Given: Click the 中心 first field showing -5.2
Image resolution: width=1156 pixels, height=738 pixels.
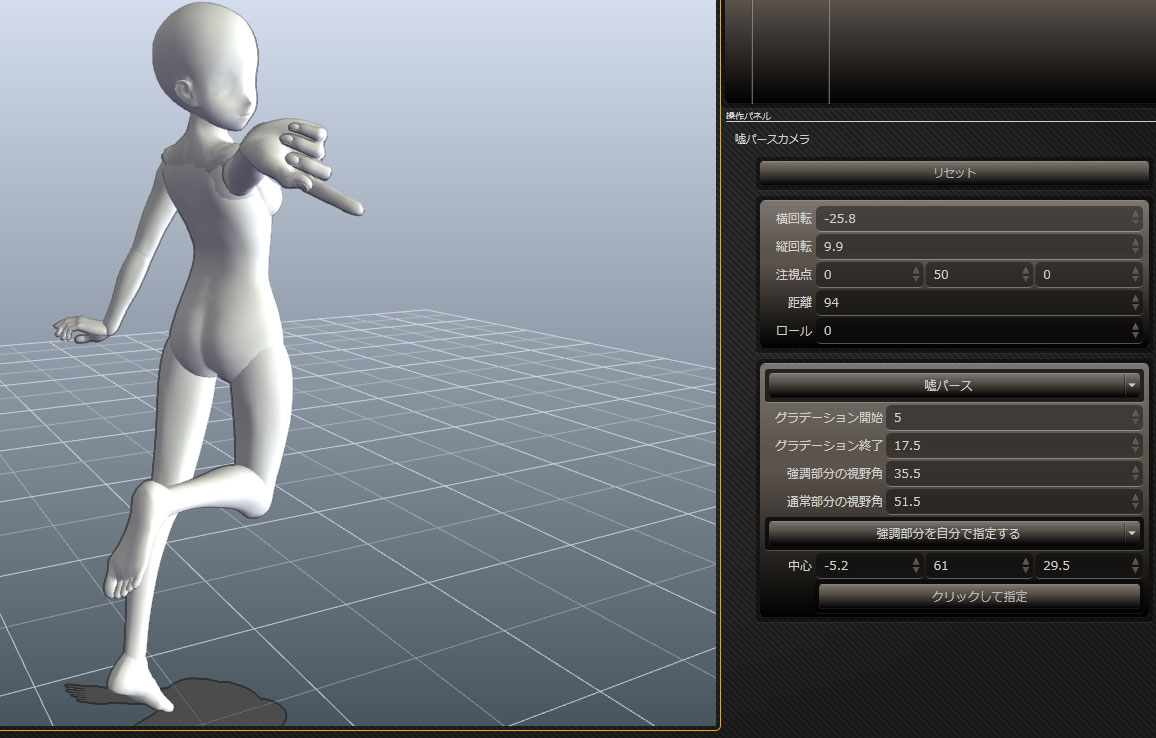Looking at the screenshot, I should click(x=862, y=566).
